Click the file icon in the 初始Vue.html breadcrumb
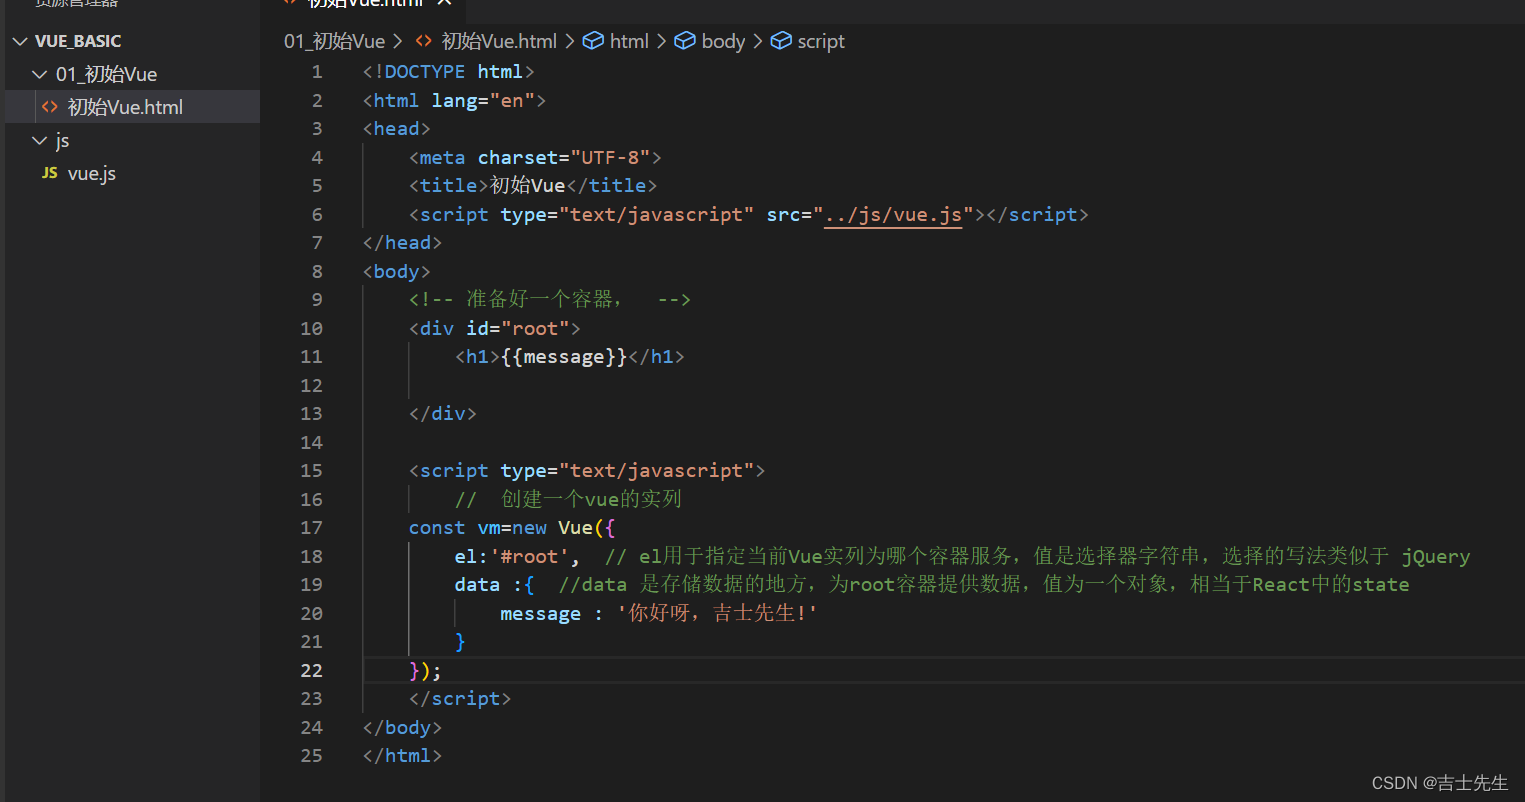1525x802 pixels. tap(424, 41)
